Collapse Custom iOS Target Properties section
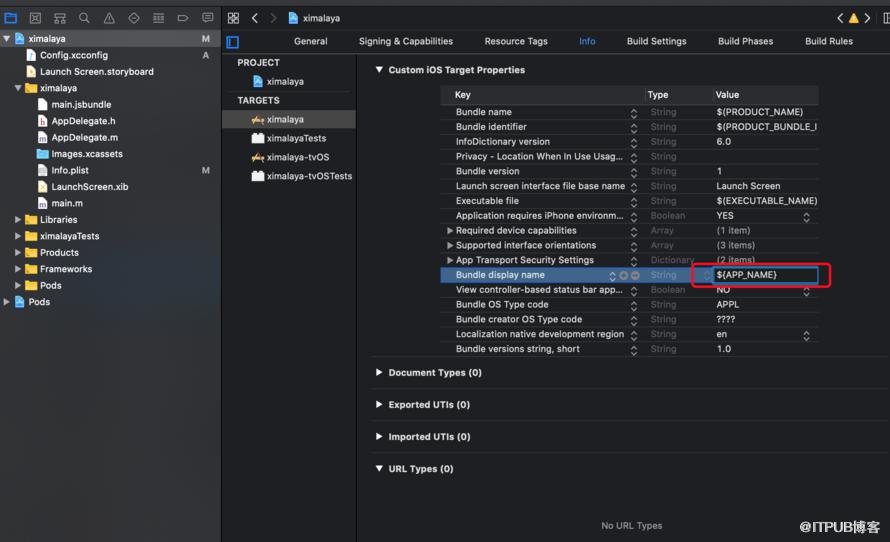The height and width of the screenshot is (542, 890). tap(379, 70)
